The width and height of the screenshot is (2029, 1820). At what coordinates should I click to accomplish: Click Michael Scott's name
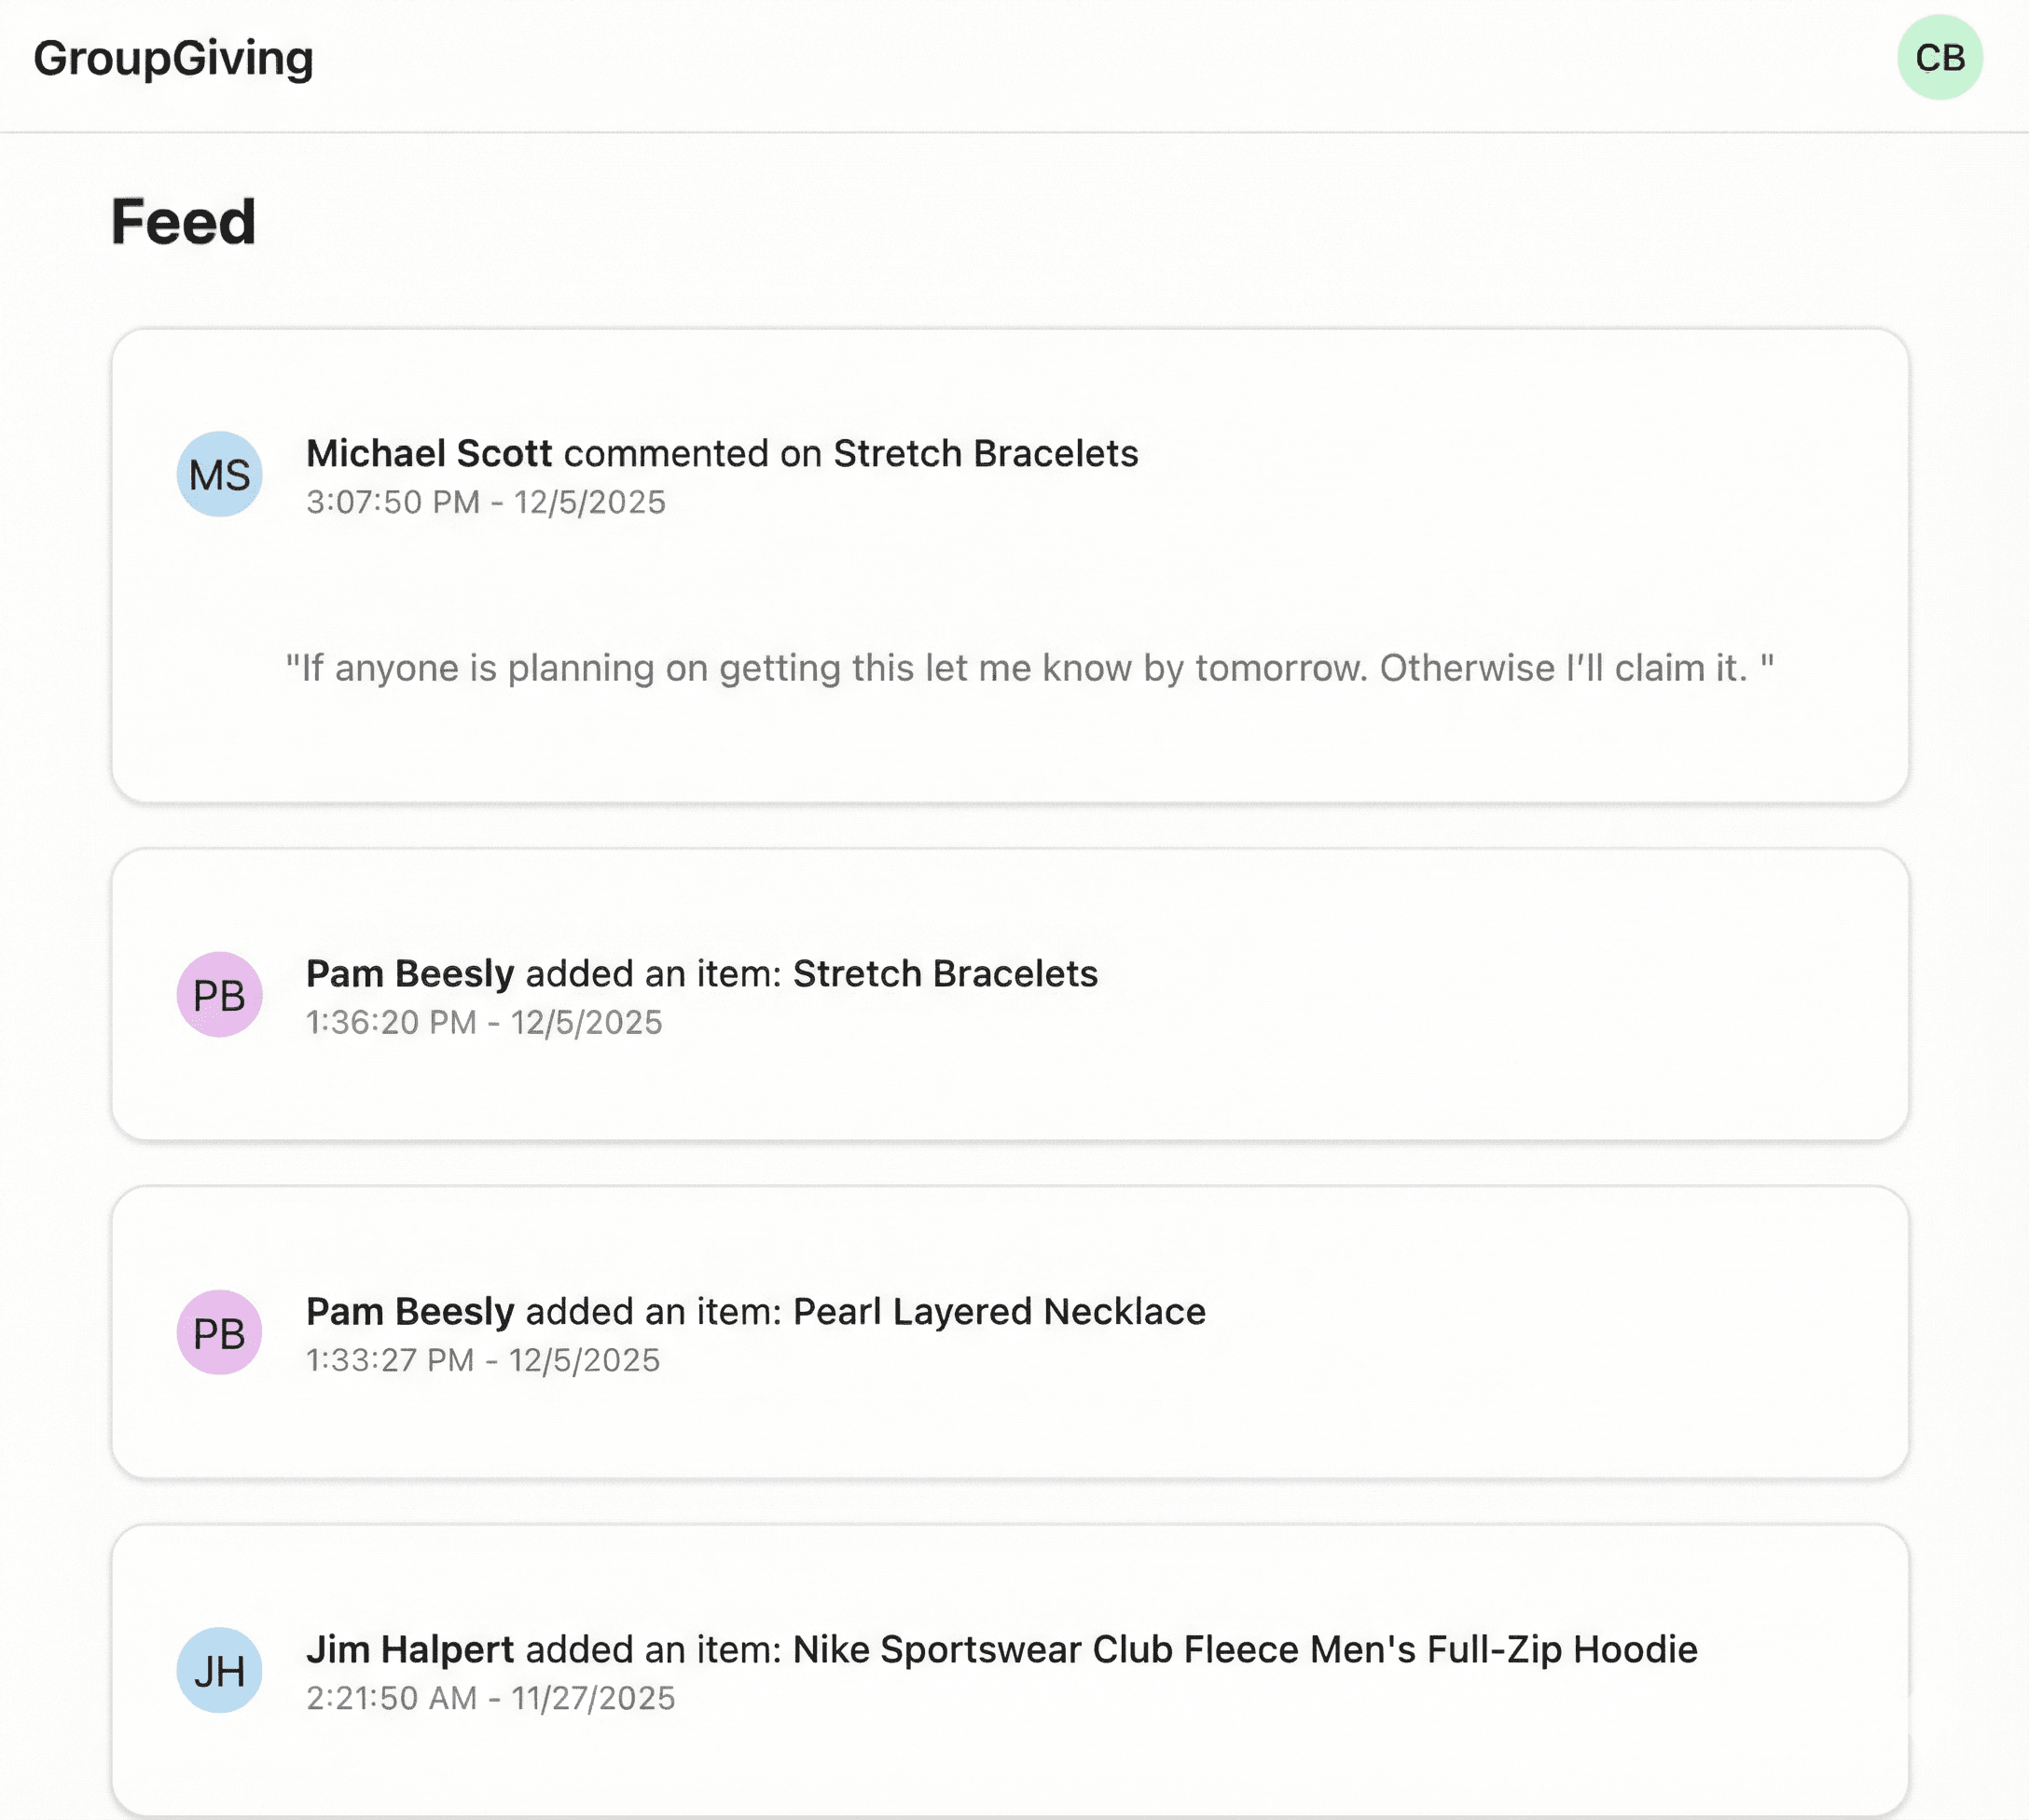(428, 453)
